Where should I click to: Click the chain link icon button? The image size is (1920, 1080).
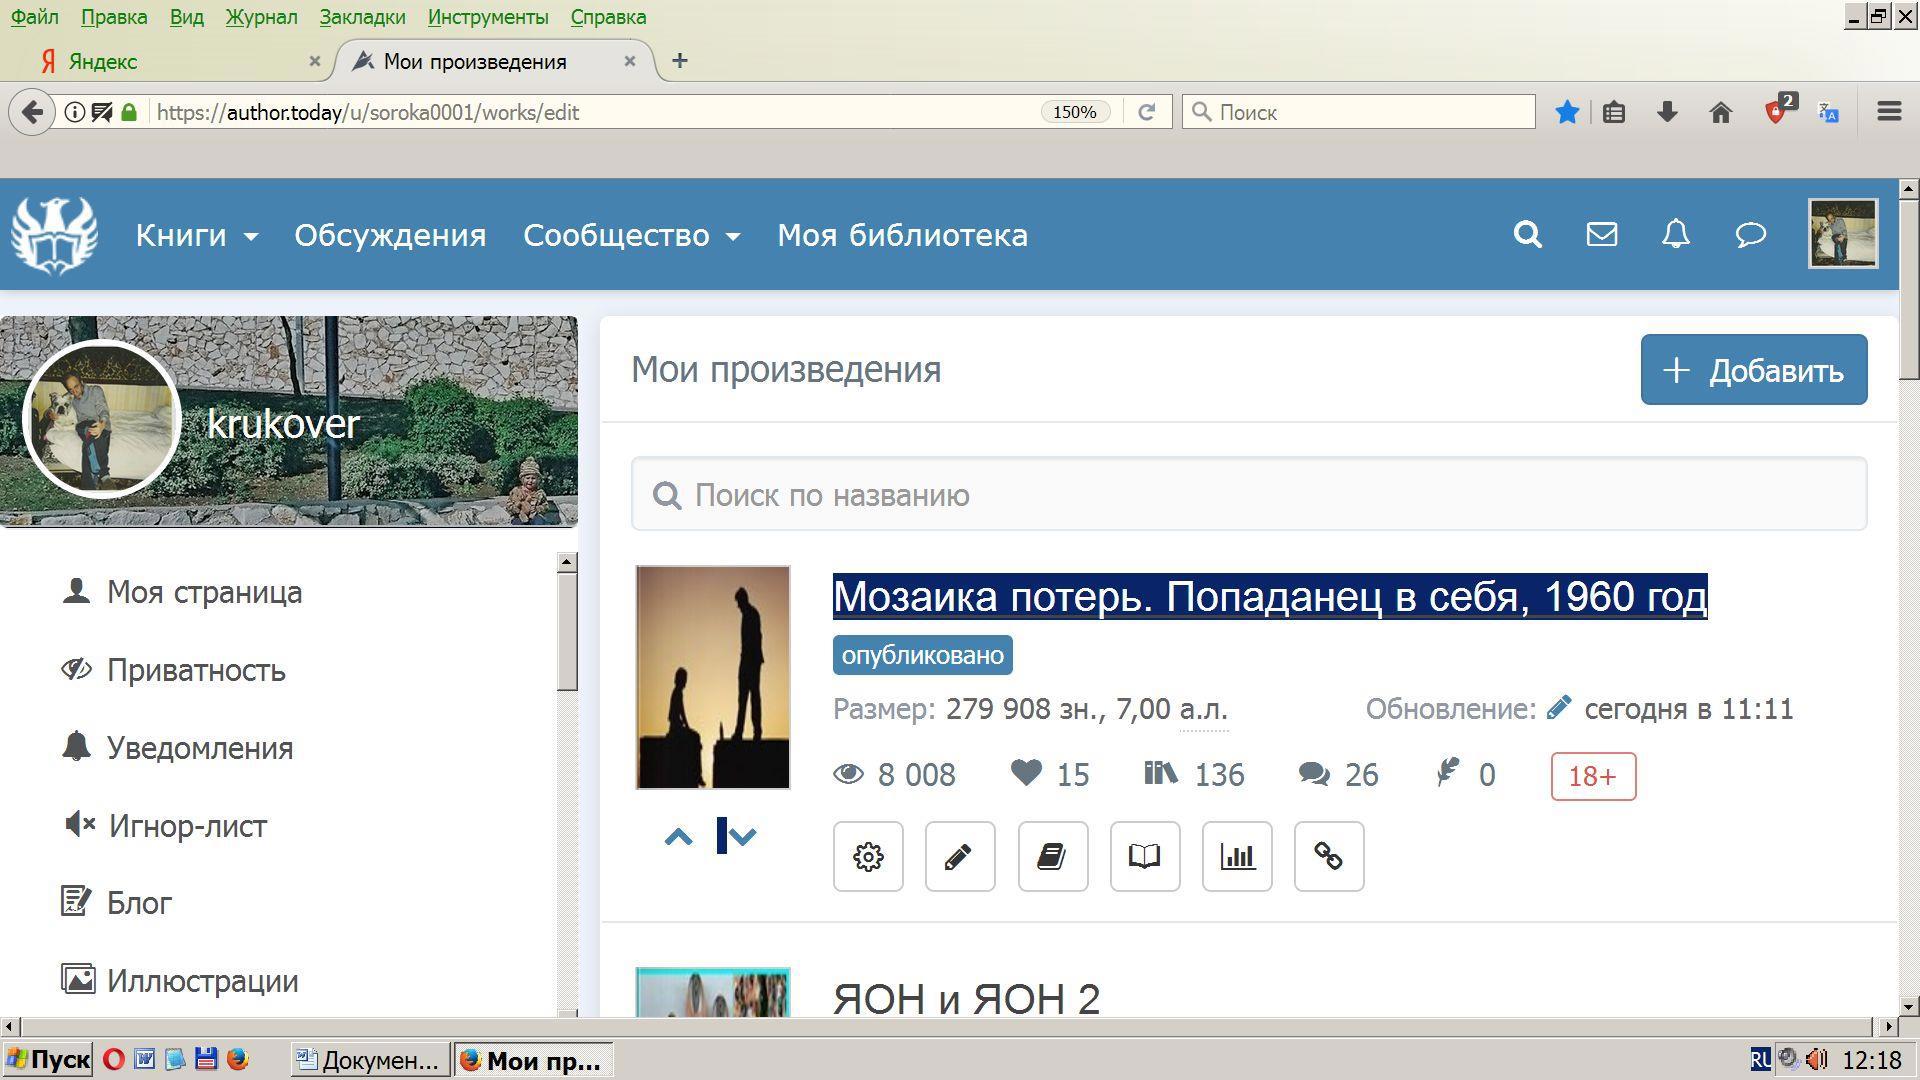tap(1328, 857)
